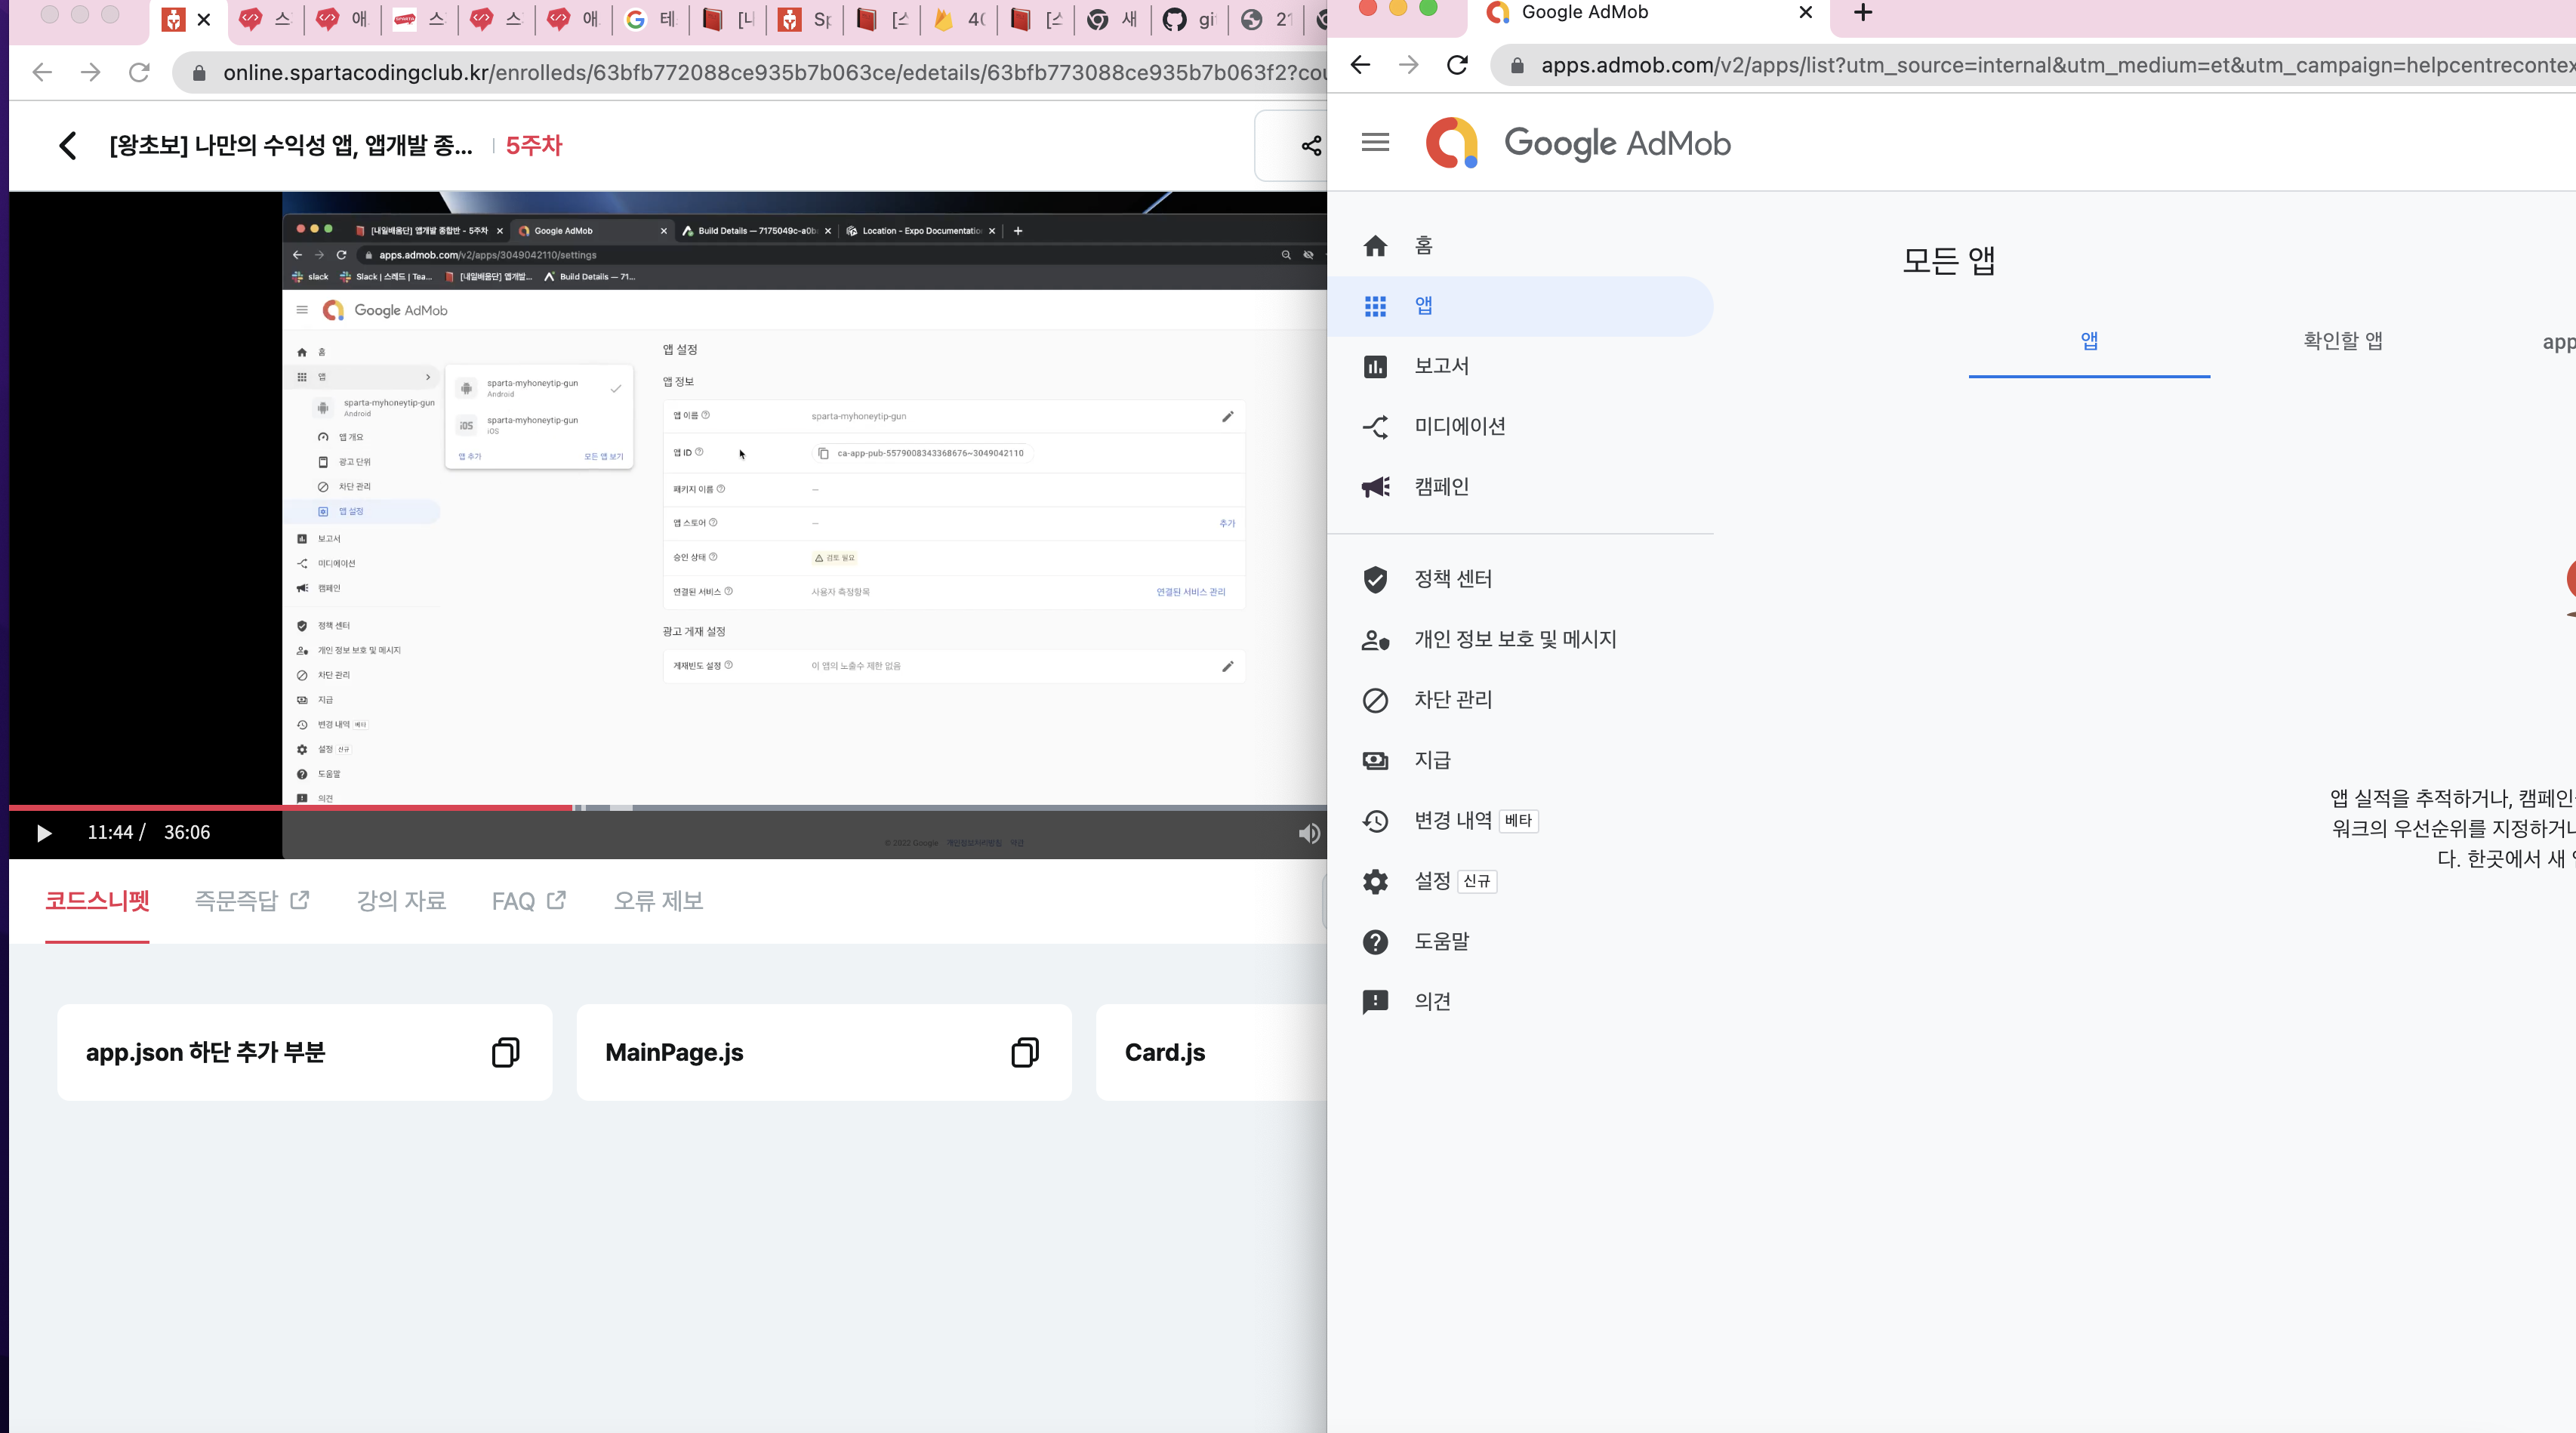Open 즉문즉답 external link tab
Image resolution: width=2576 pixels, height=1433 pixels.
[x=251, y=901]
